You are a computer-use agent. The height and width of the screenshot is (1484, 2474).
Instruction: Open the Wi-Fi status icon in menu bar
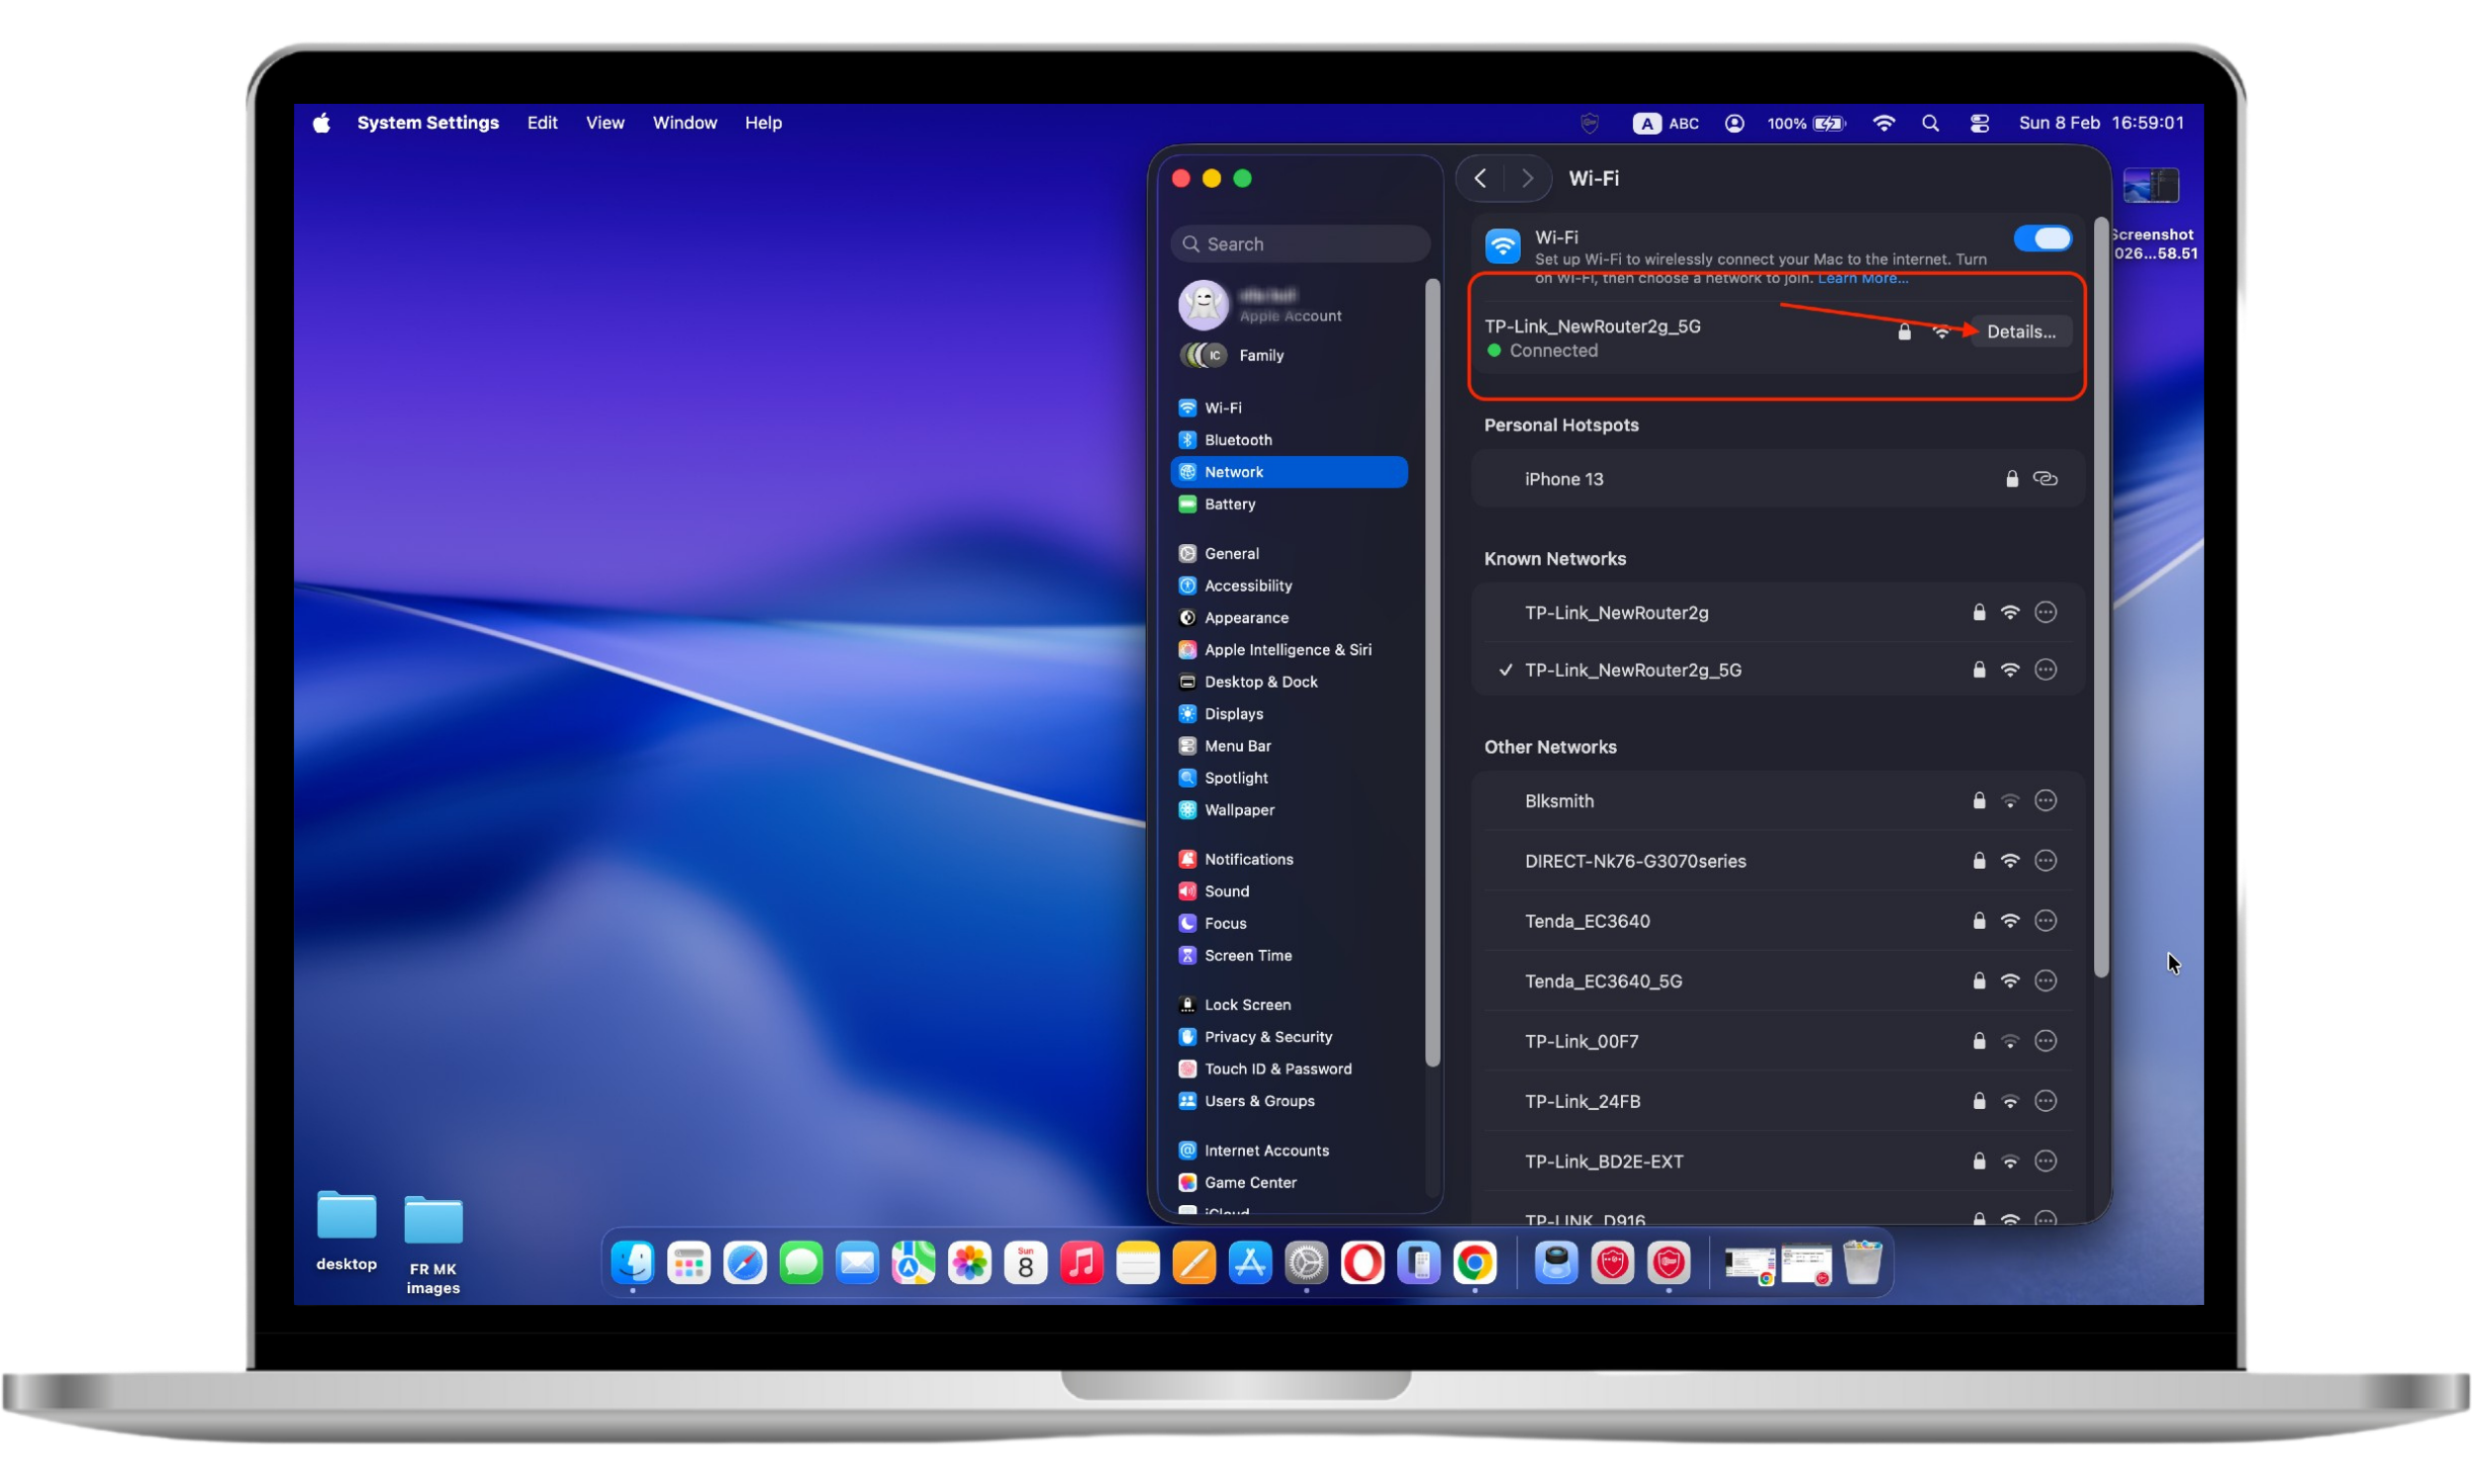(1883, 122)
